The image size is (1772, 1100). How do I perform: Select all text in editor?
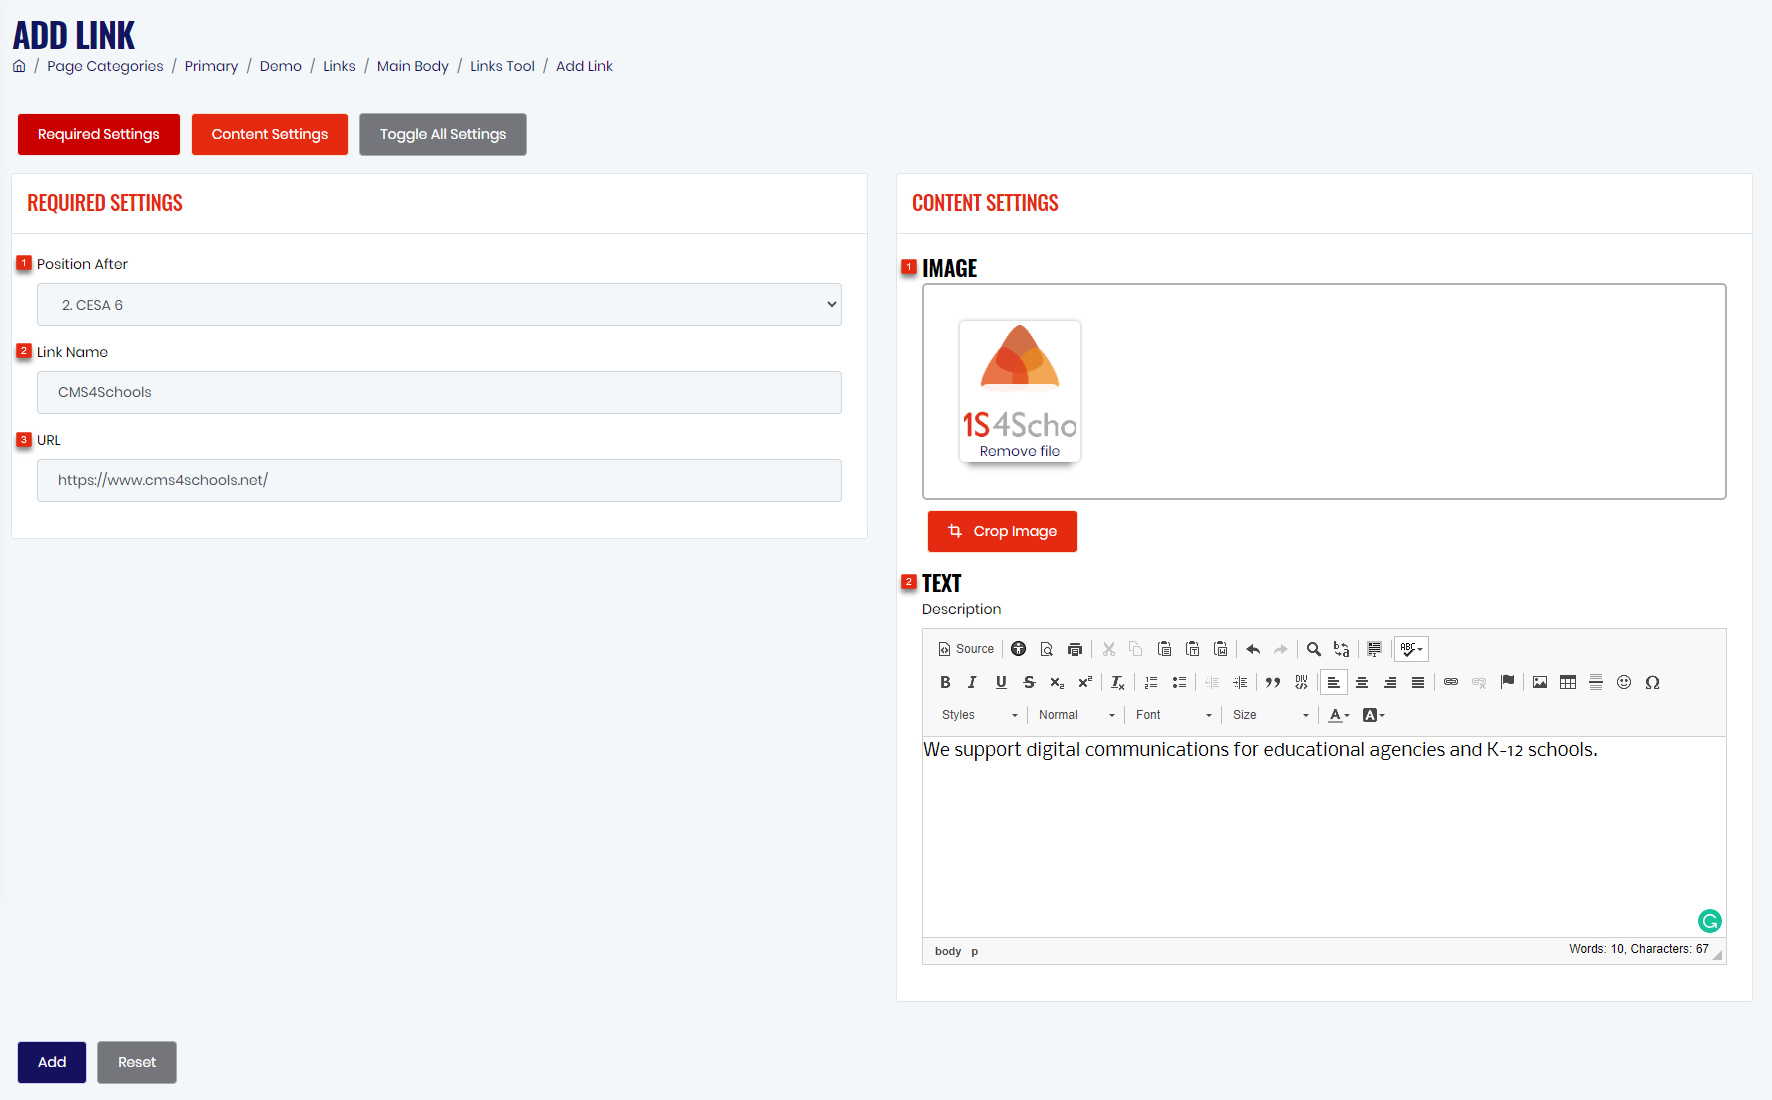pos(1375,649)
